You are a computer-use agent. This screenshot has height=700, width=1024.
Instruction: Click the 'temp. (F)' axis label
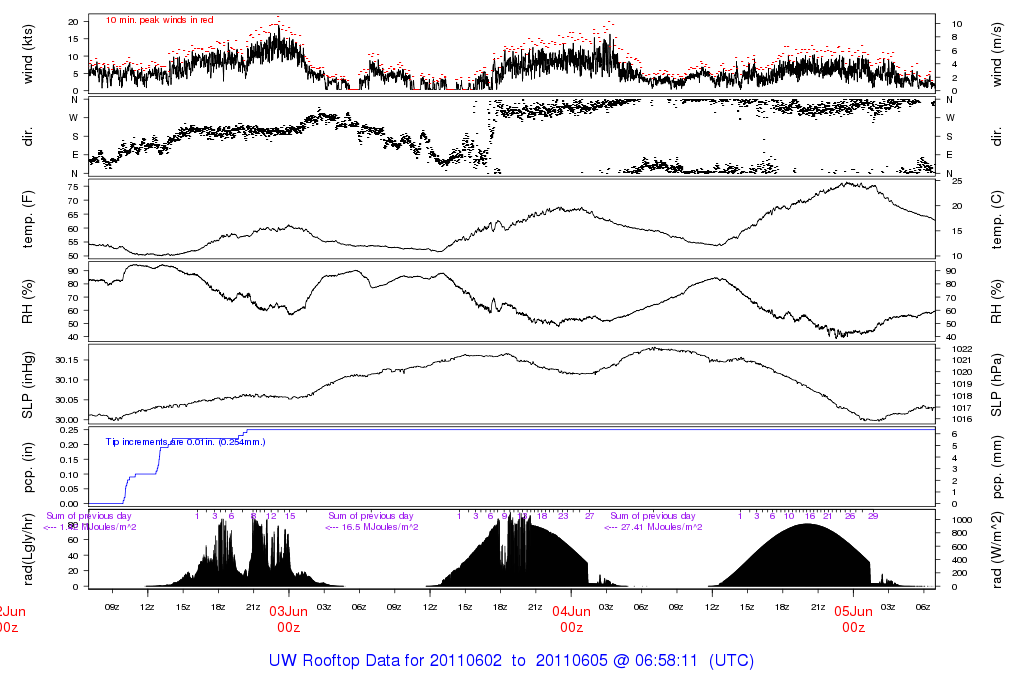(x=27, y=219)
